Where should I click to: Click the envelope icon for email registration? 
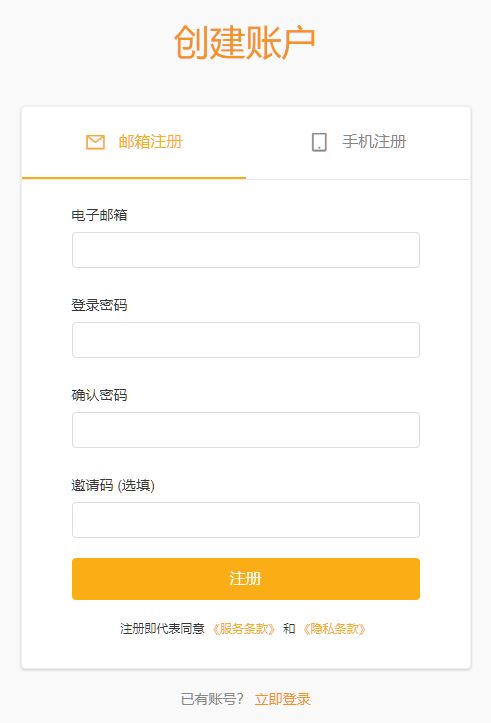95,142
